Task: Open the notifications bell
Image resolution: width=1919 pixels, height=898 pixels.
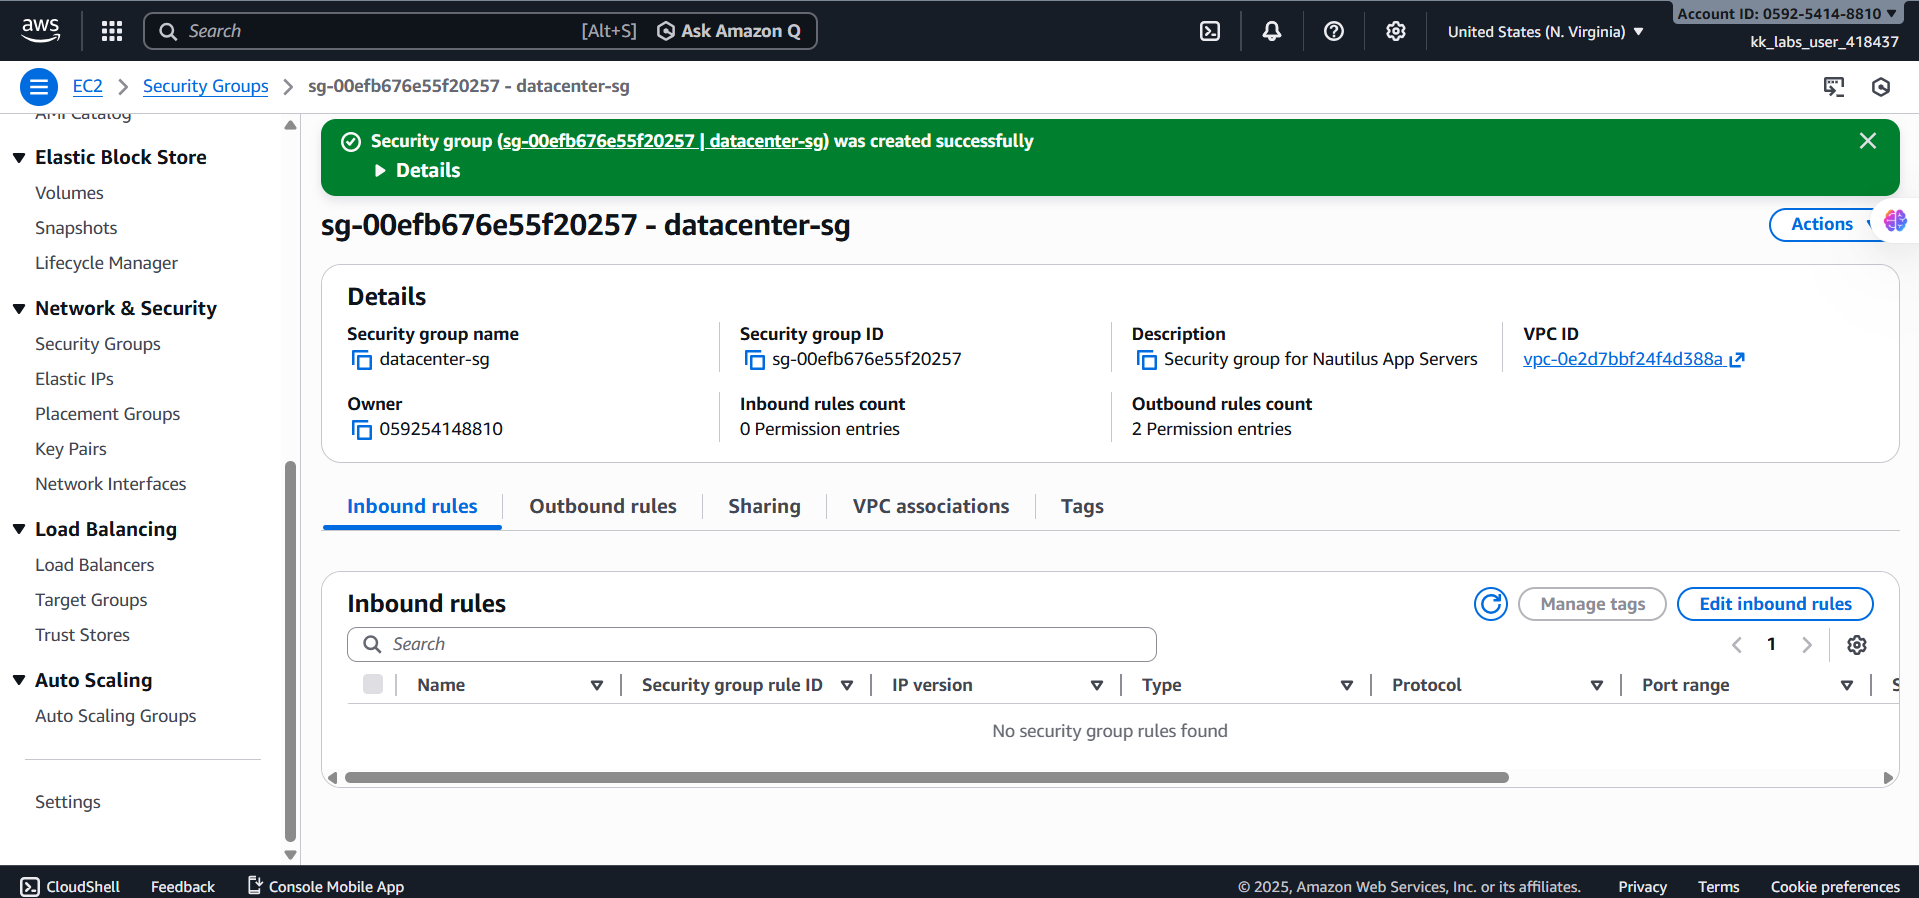Action: click(1271, 31)
